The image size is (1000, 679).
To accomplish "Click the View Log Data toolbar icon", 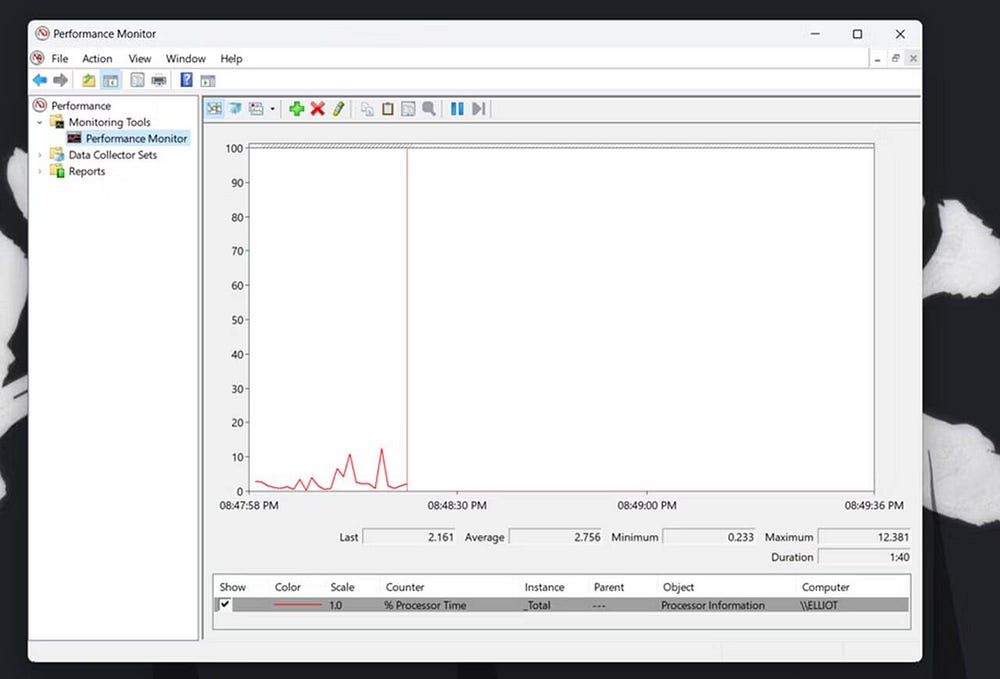I will pos(235,109).
